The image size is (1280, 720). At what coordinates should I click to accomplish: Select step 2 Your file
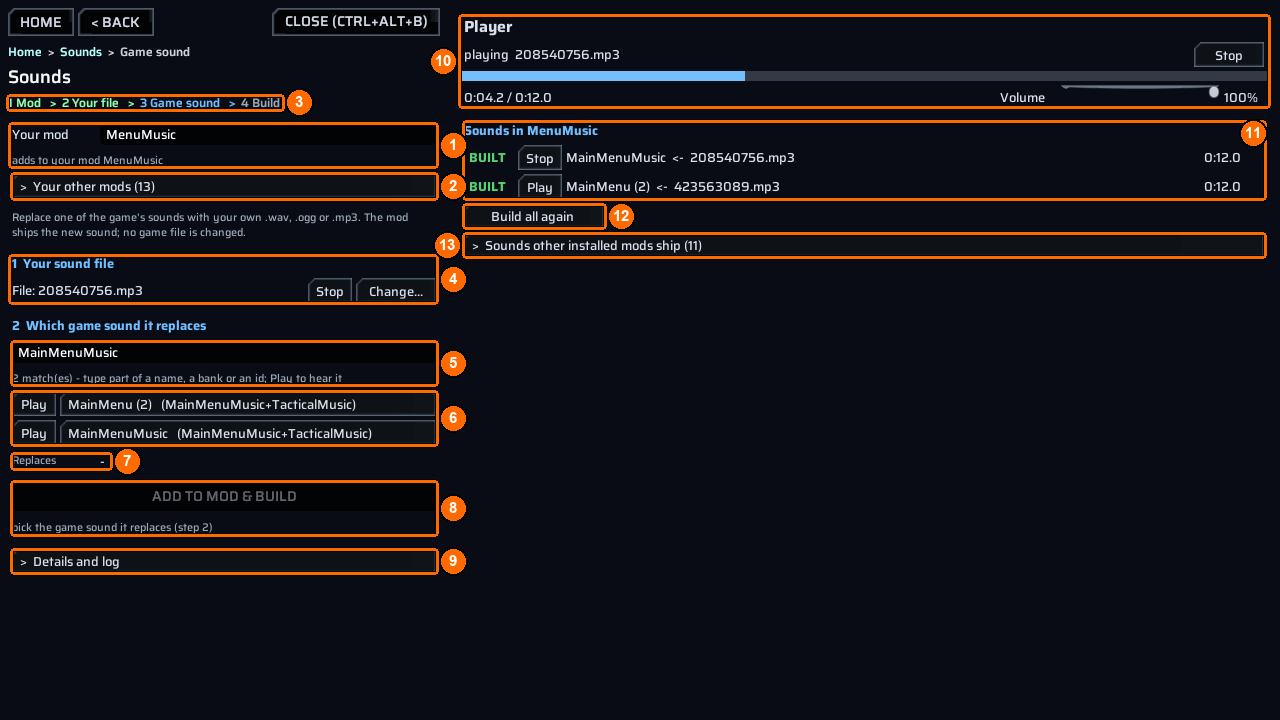(x=90, y=103)
